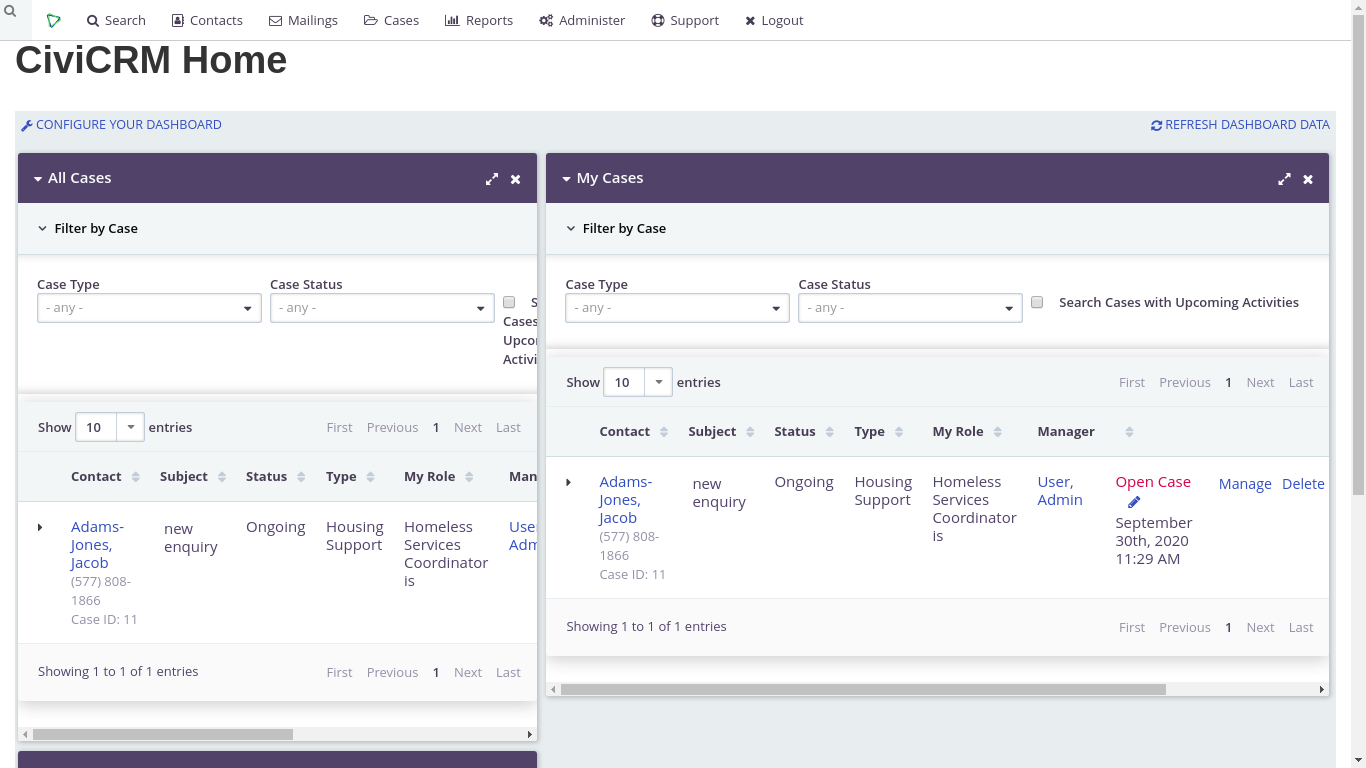Expand My Cases dashlet to fullscreen

click(x=1284, y=179)
